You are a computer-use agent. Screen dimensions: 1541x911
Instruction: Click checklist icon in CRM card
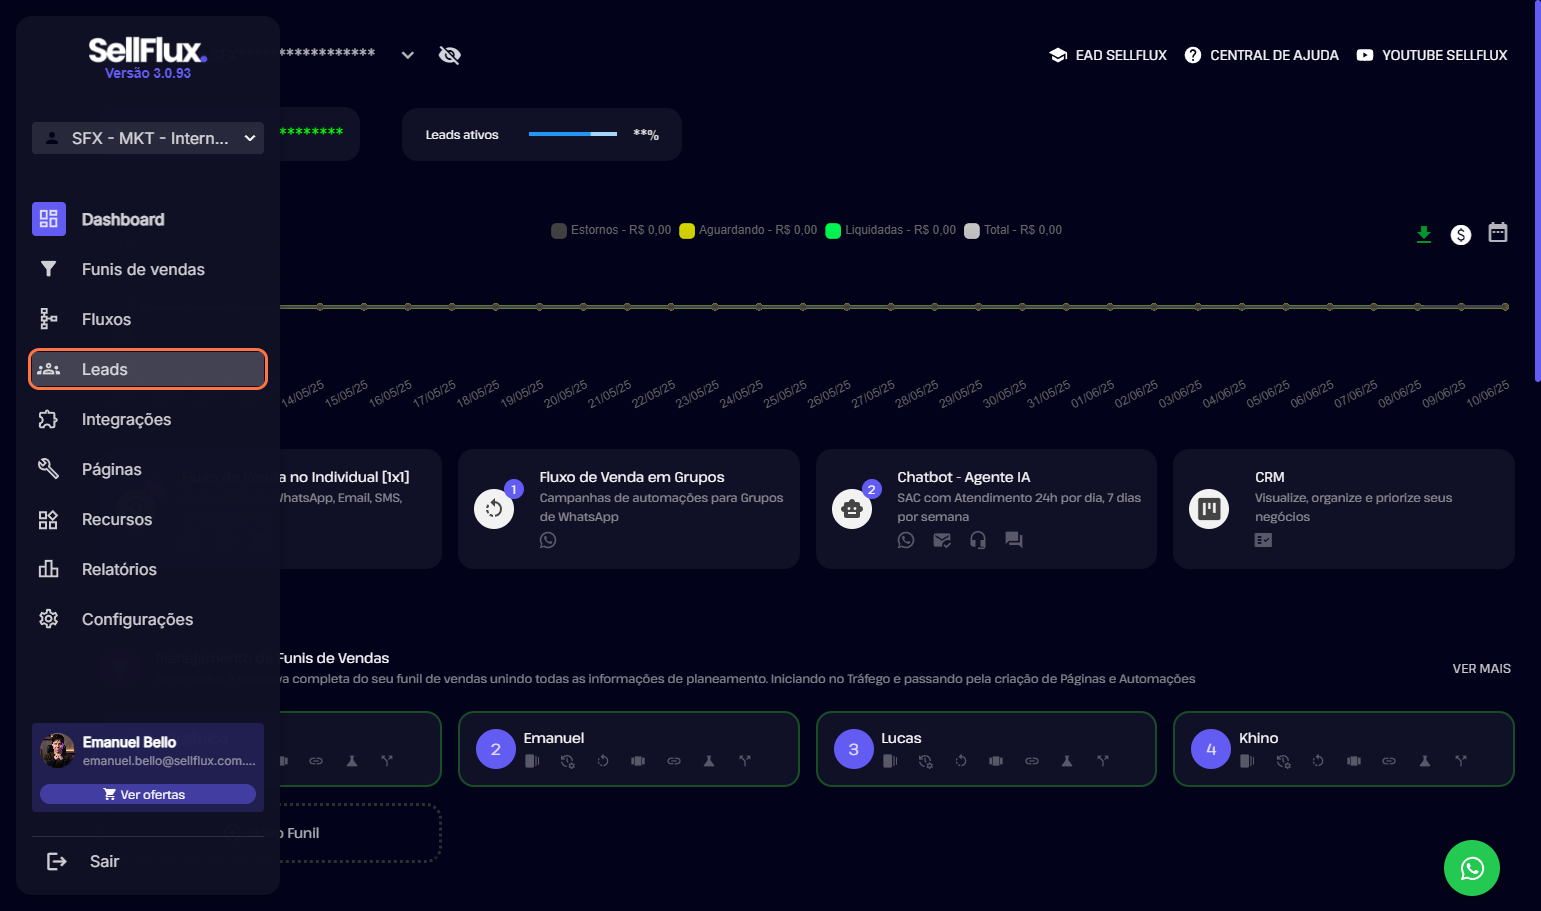tap(1264, 540)
